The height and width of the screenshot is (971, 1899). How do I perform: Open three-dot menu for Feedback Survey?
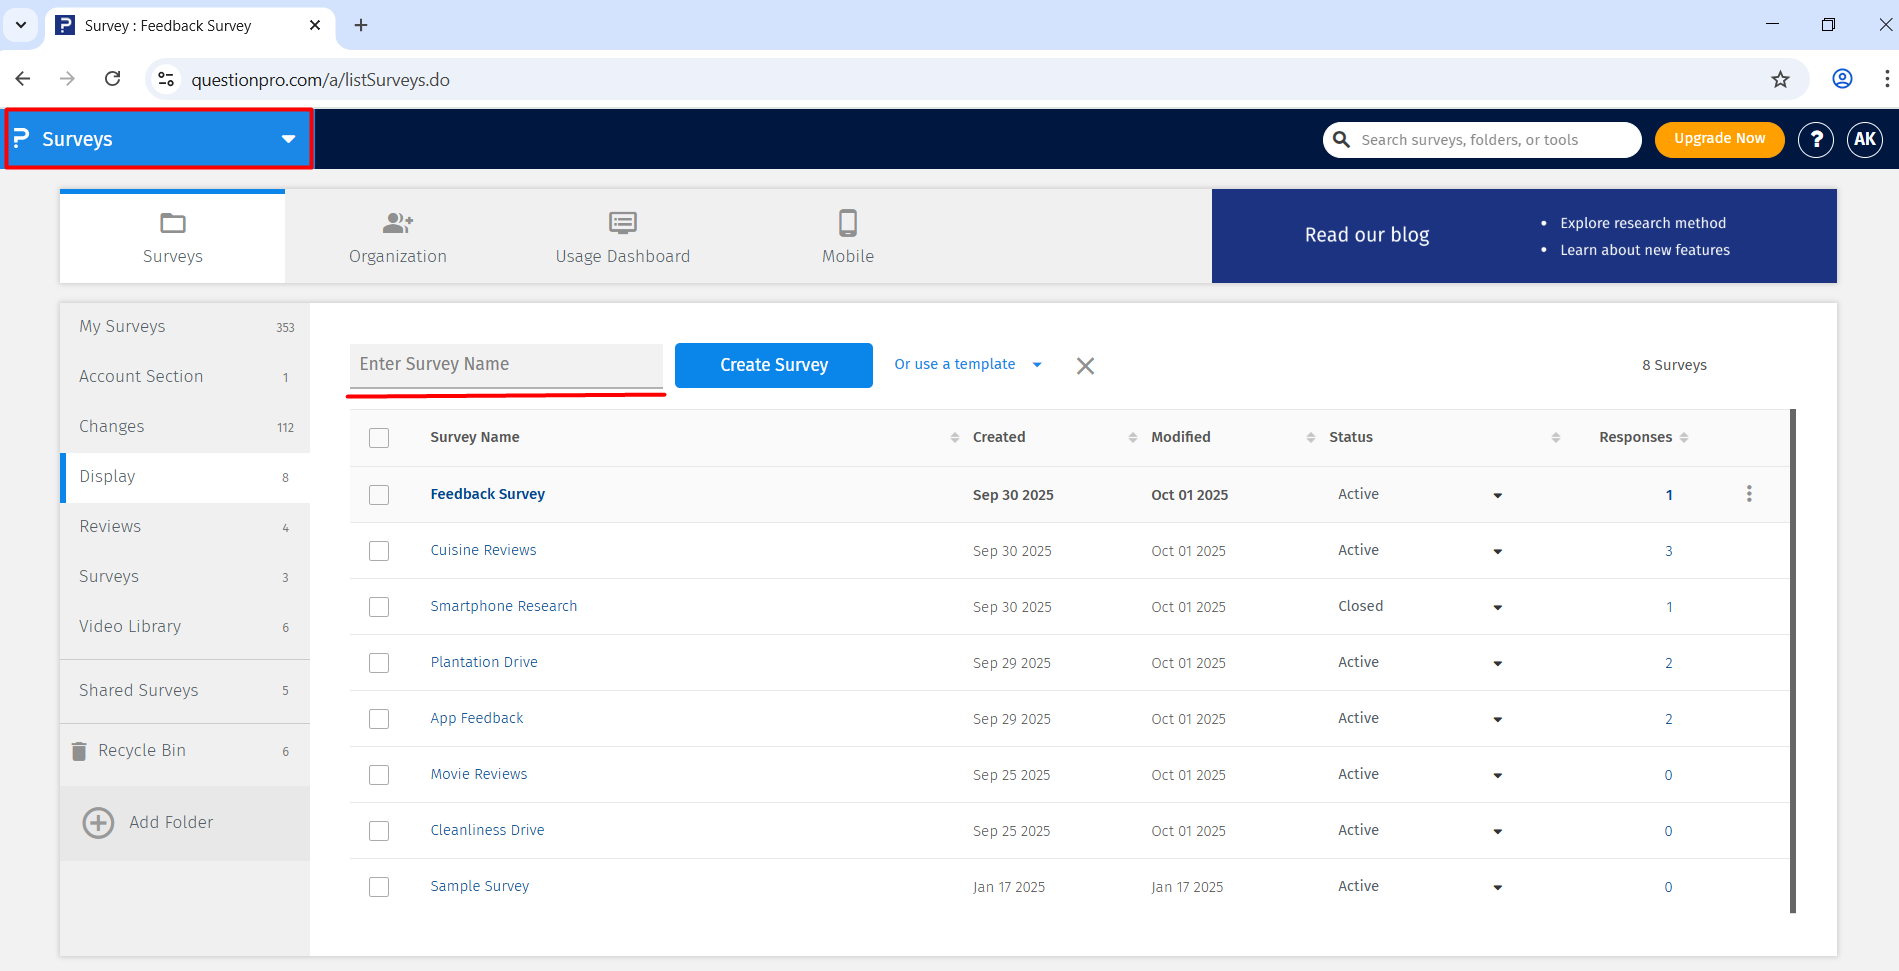point(1748,494)
